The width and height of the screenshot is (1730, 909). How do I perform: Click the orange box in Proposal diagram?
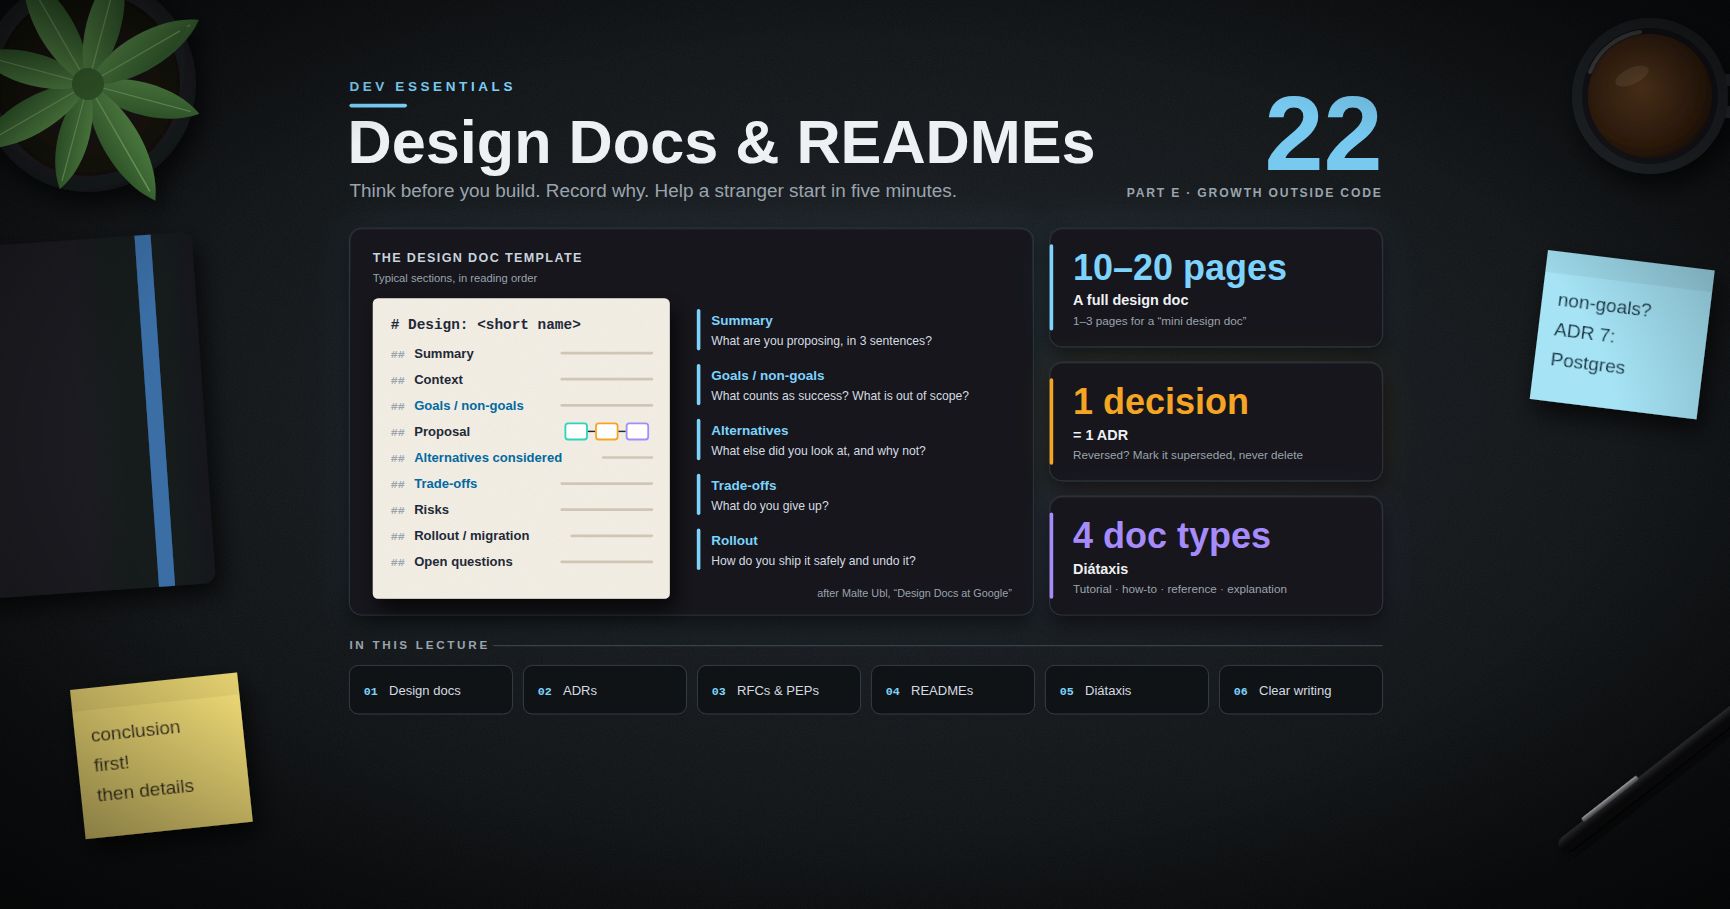[607, 432]
